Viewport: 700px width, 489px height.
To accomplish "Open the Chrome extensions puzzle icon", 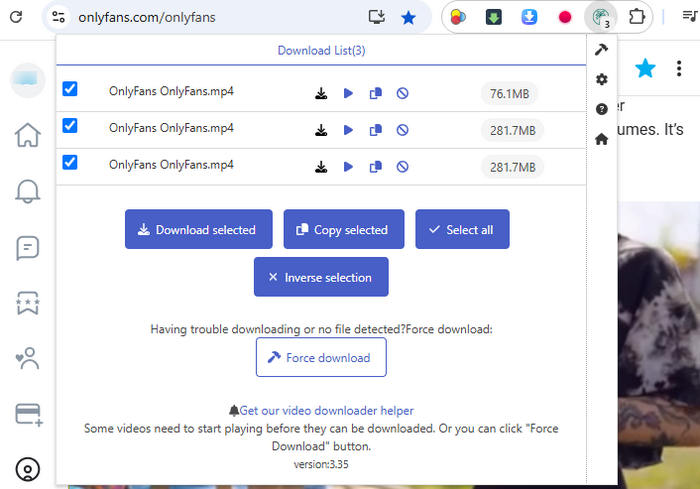I will [x=635, y=17].
